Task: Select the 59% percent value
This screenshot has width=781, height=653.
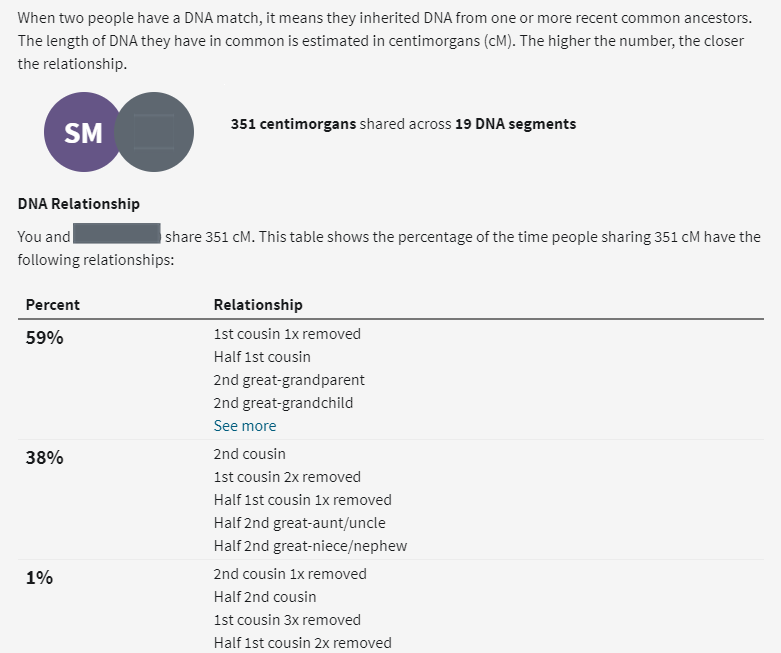Action: pos(44,338)
